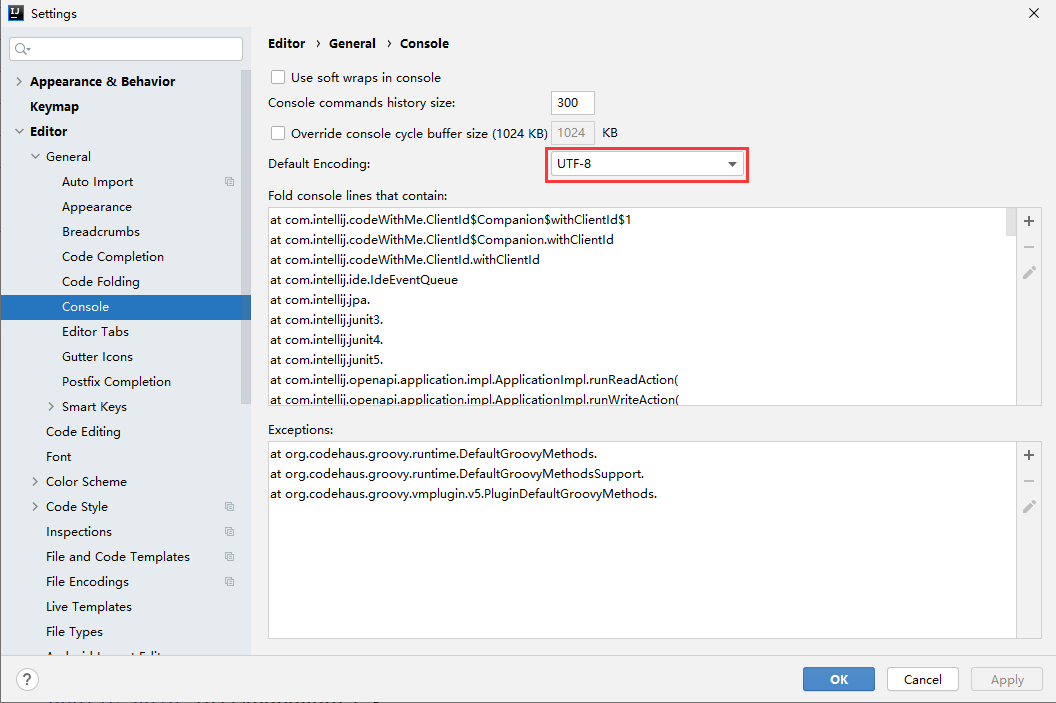Image resolution: width=1056 pixels, height=703 pixels.
Task: Confirm settings with OK button
Action: [x=838, y=679]
